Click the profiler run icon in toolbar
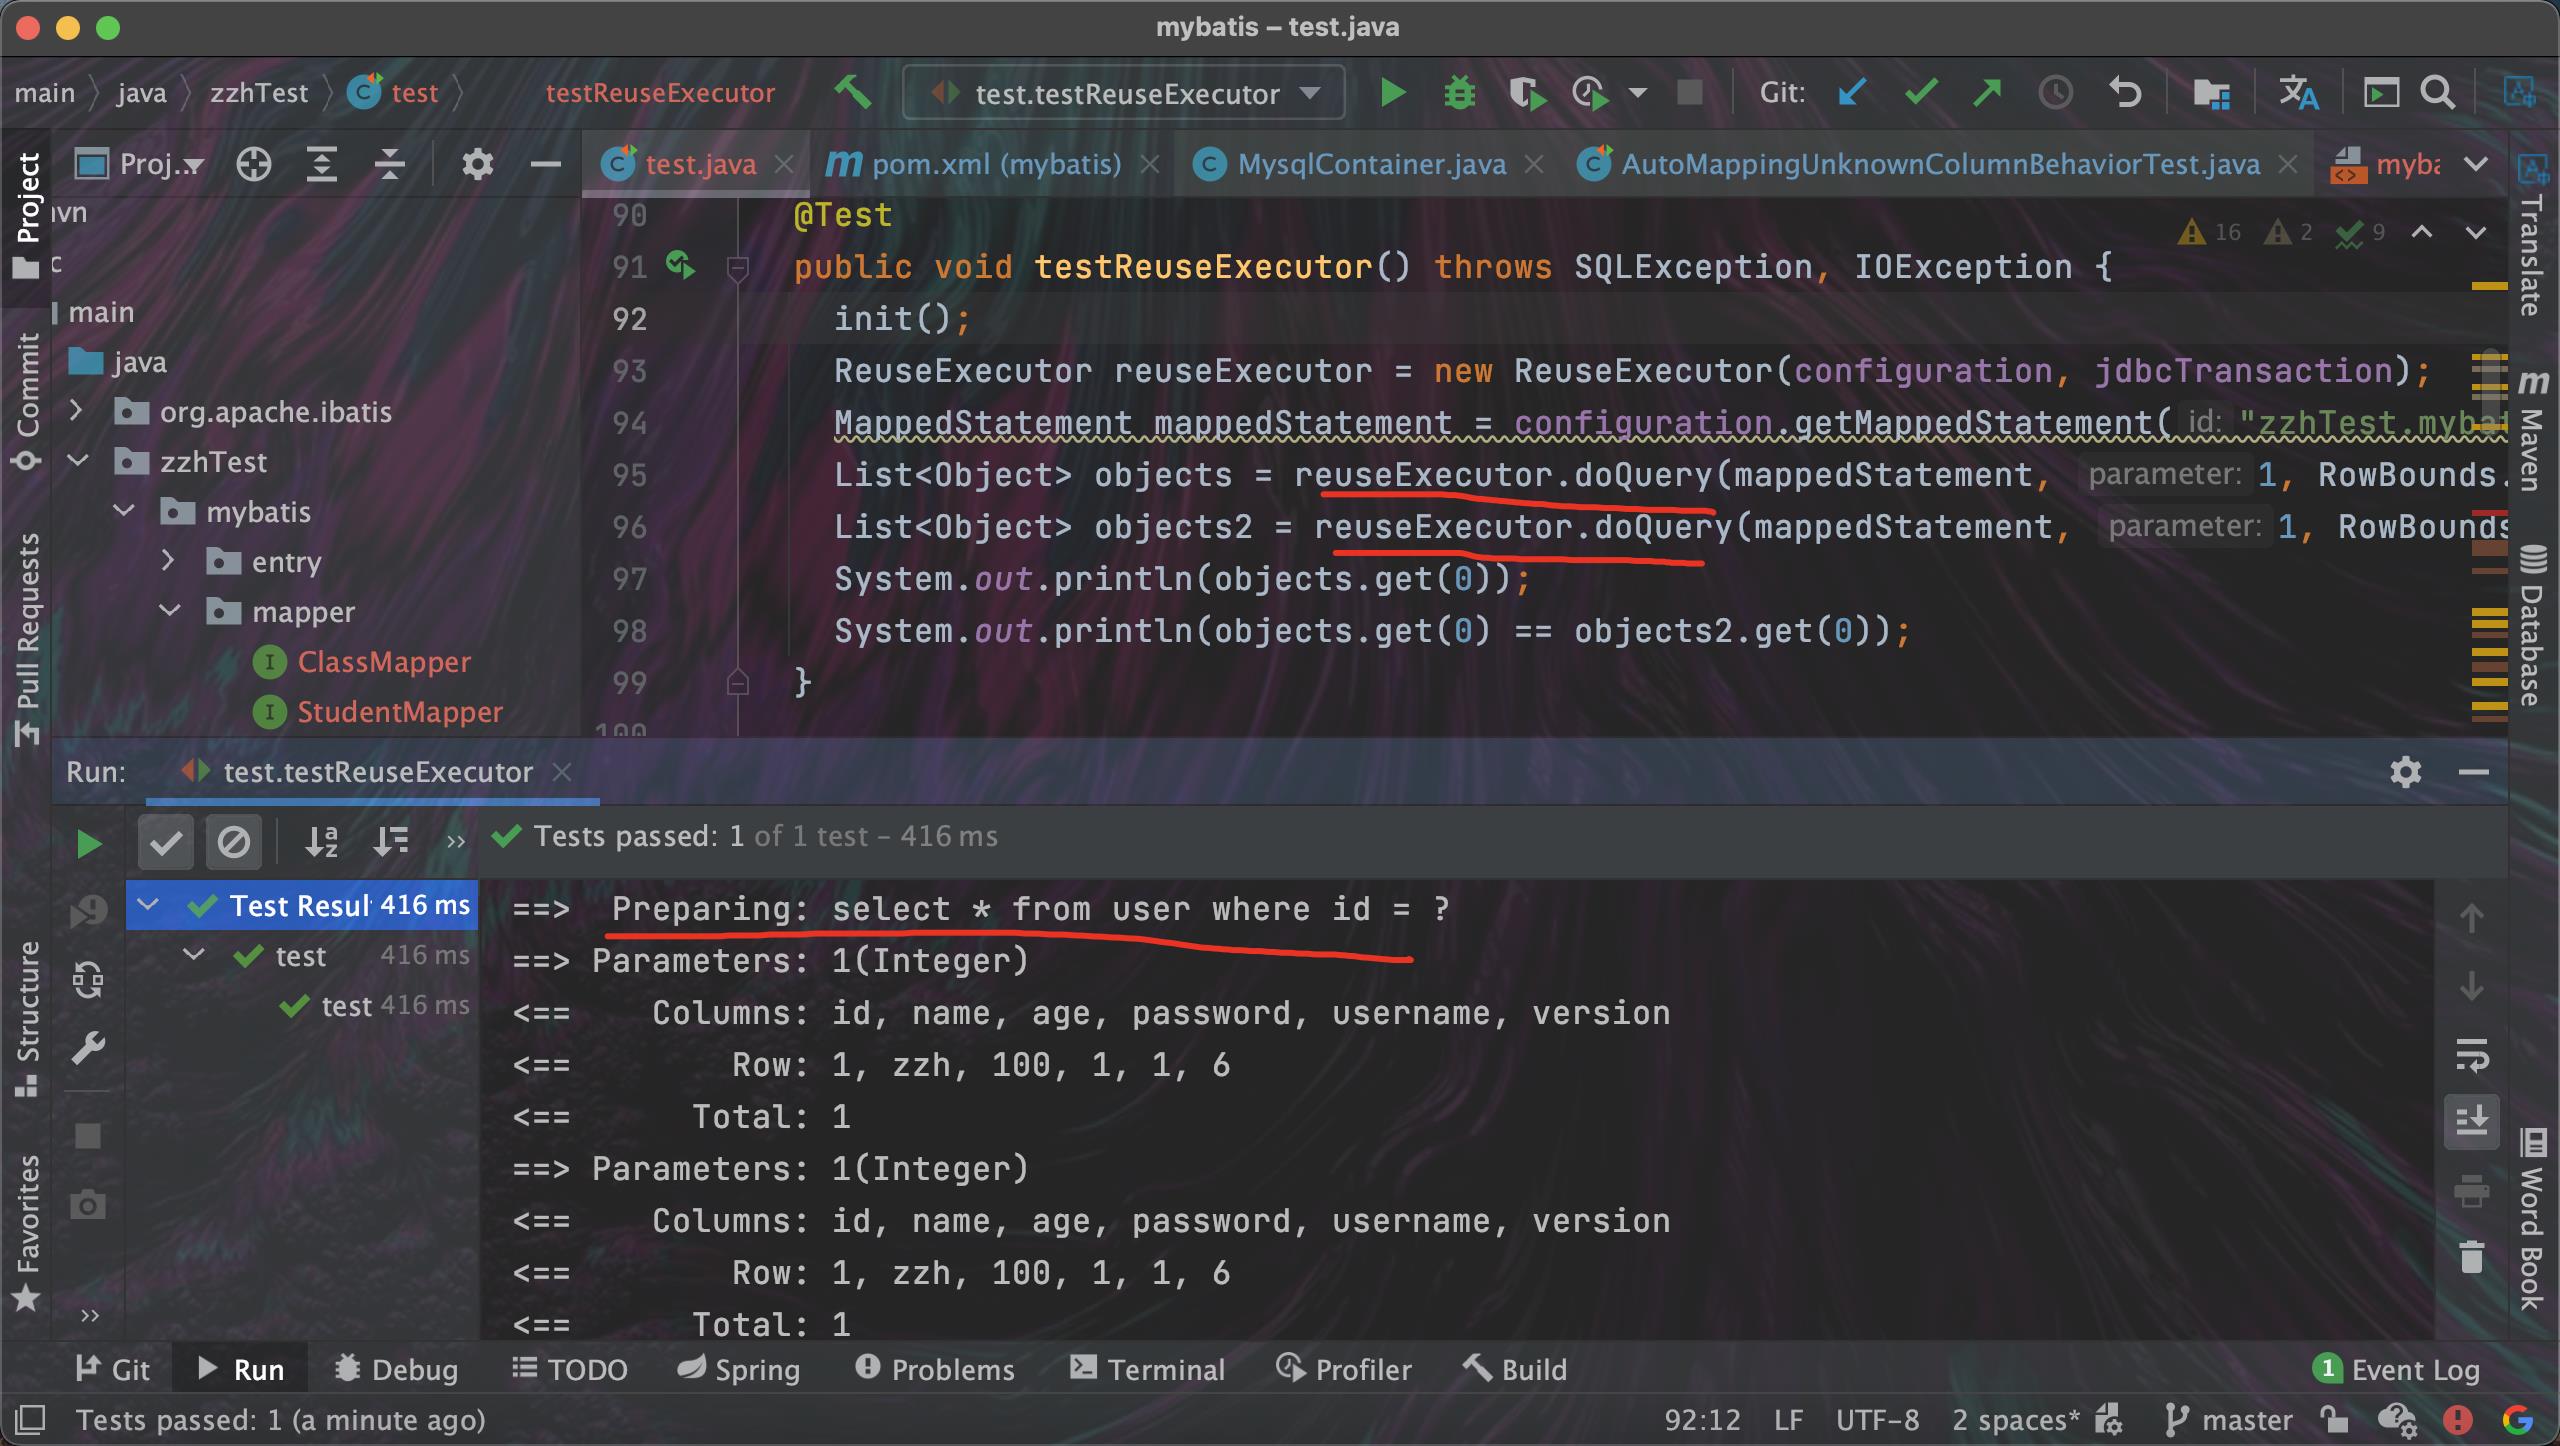Screen dimensions: 2560x1446 [1590, 93]
